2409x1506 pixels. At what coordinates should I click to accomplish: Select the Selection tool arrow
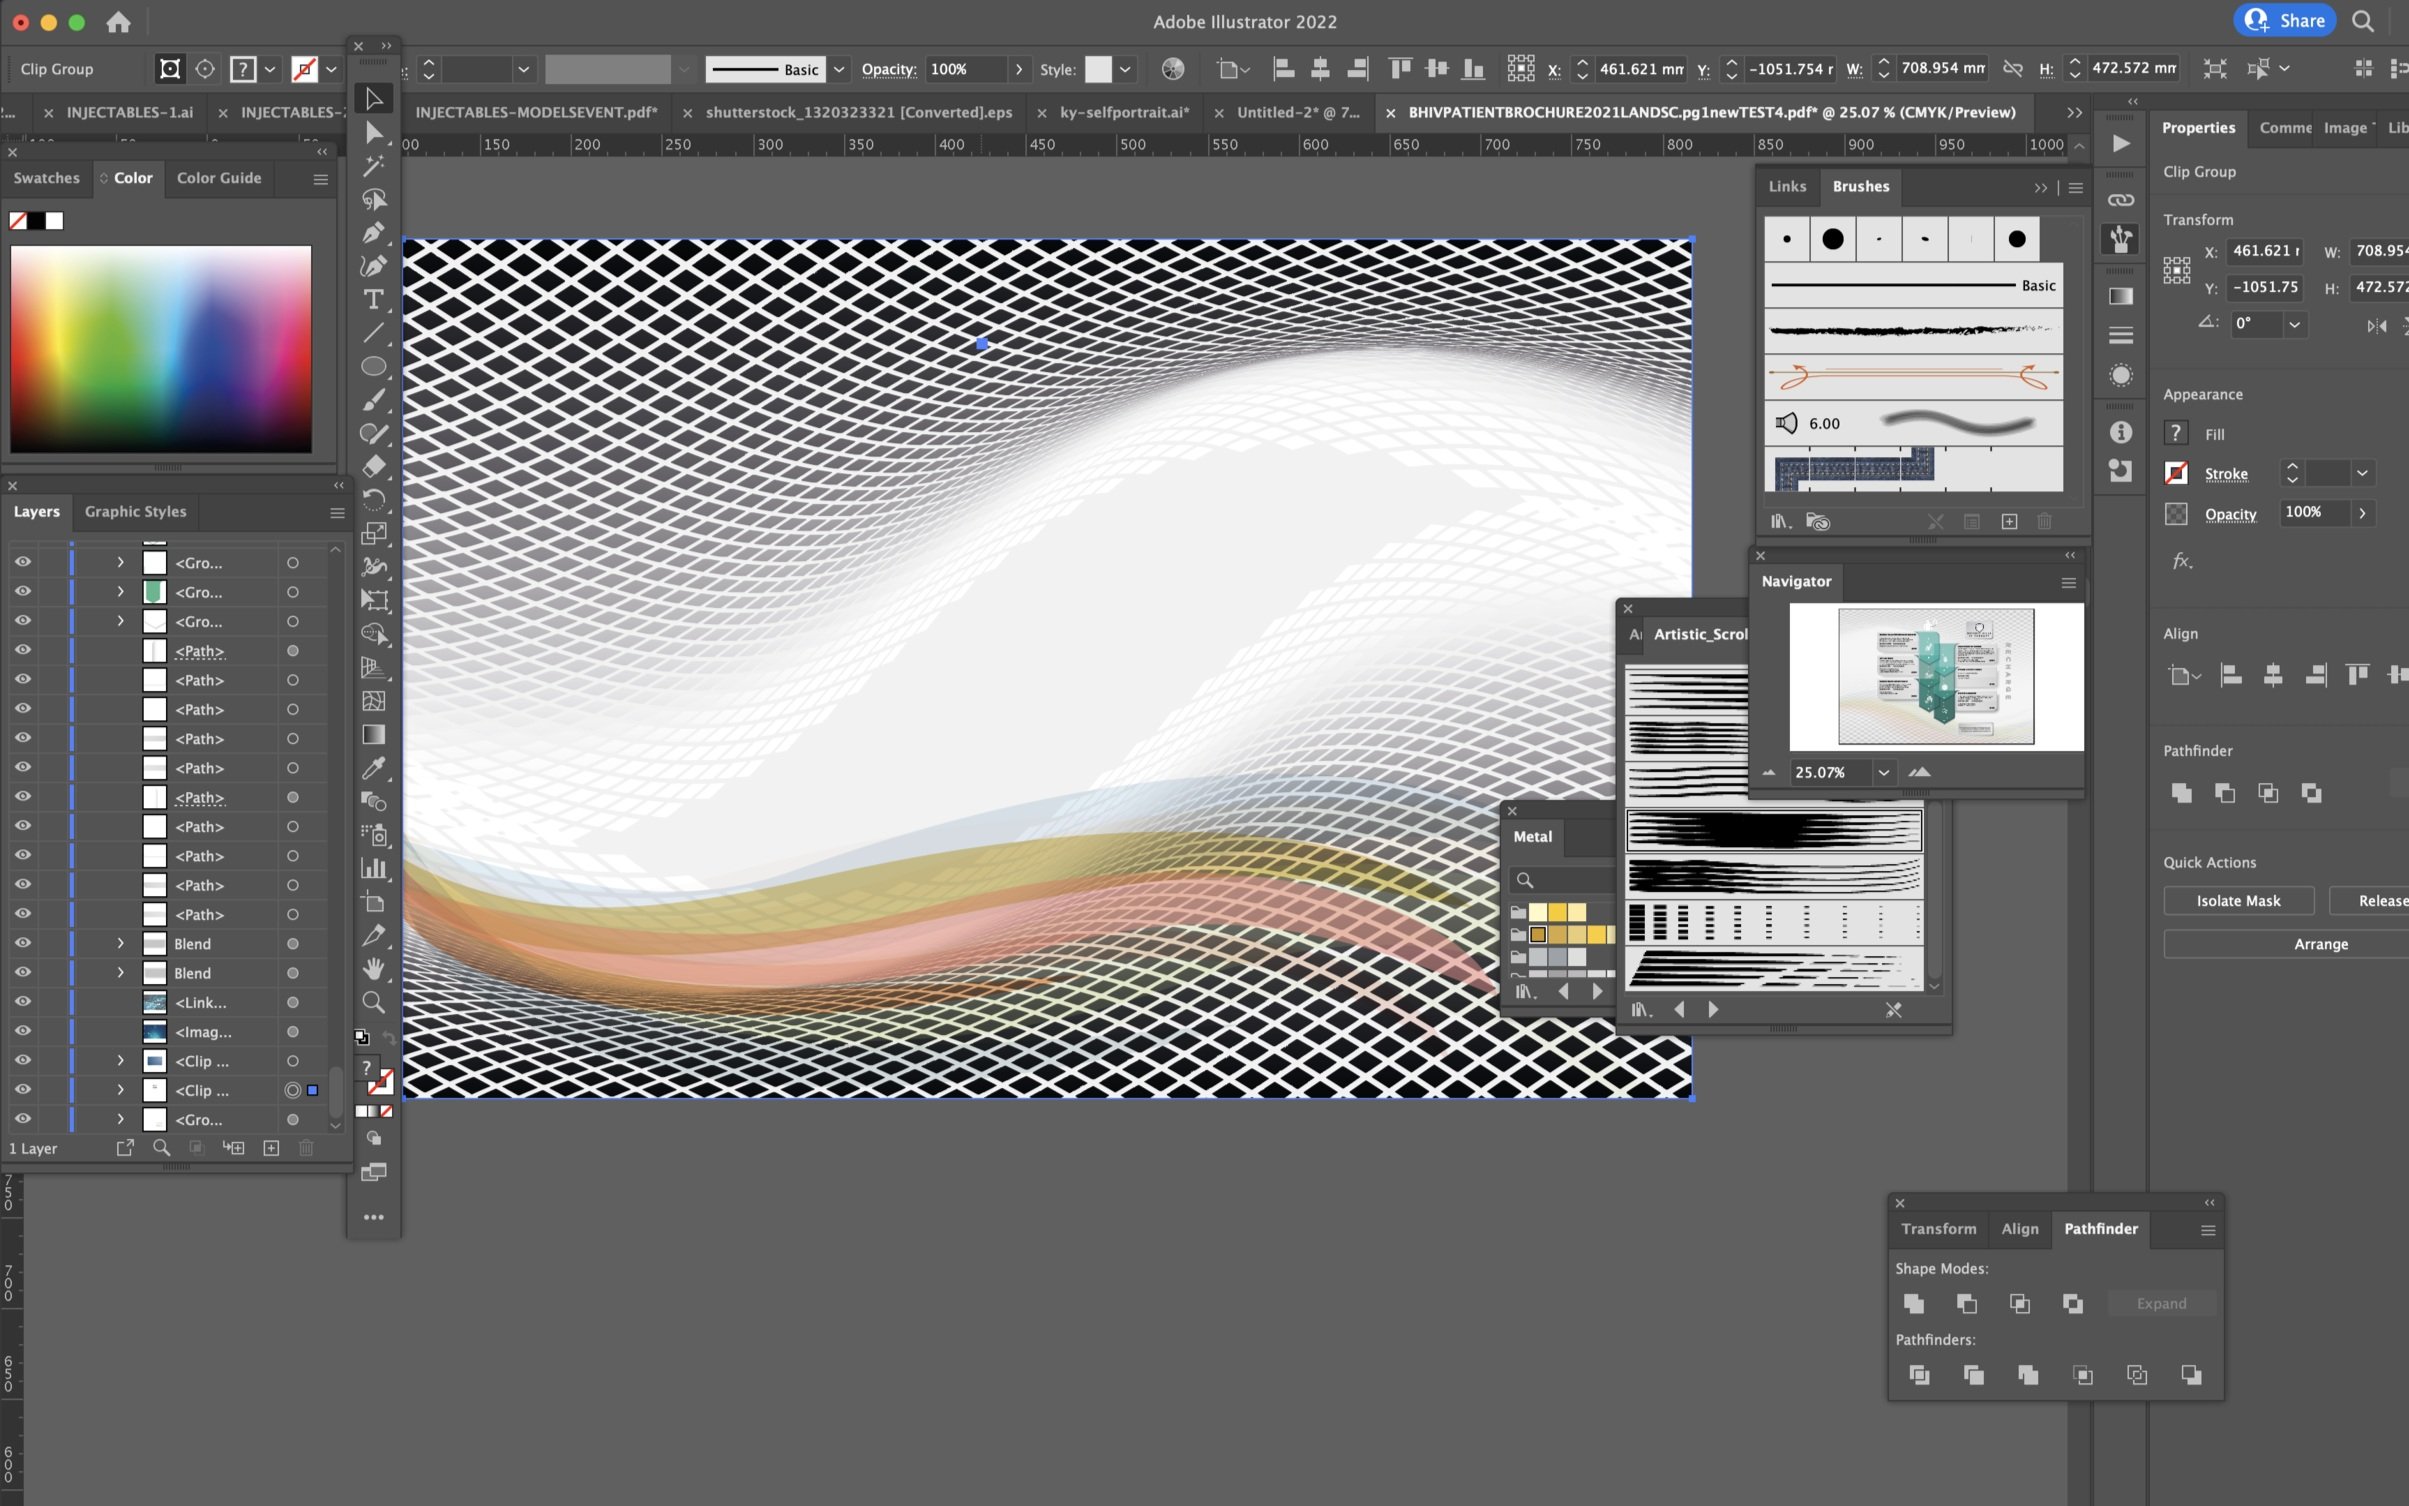(373, 99)
